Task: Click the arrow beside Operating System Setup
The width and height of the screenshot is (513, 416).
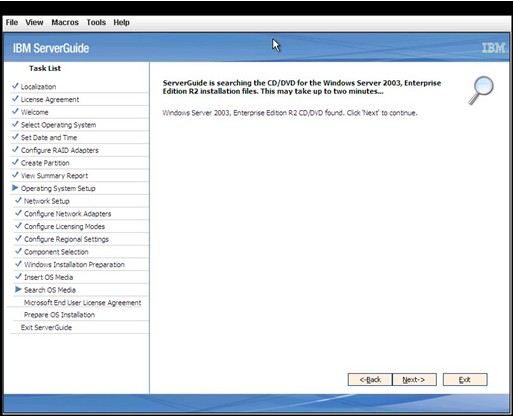Action: click(15, 188)
